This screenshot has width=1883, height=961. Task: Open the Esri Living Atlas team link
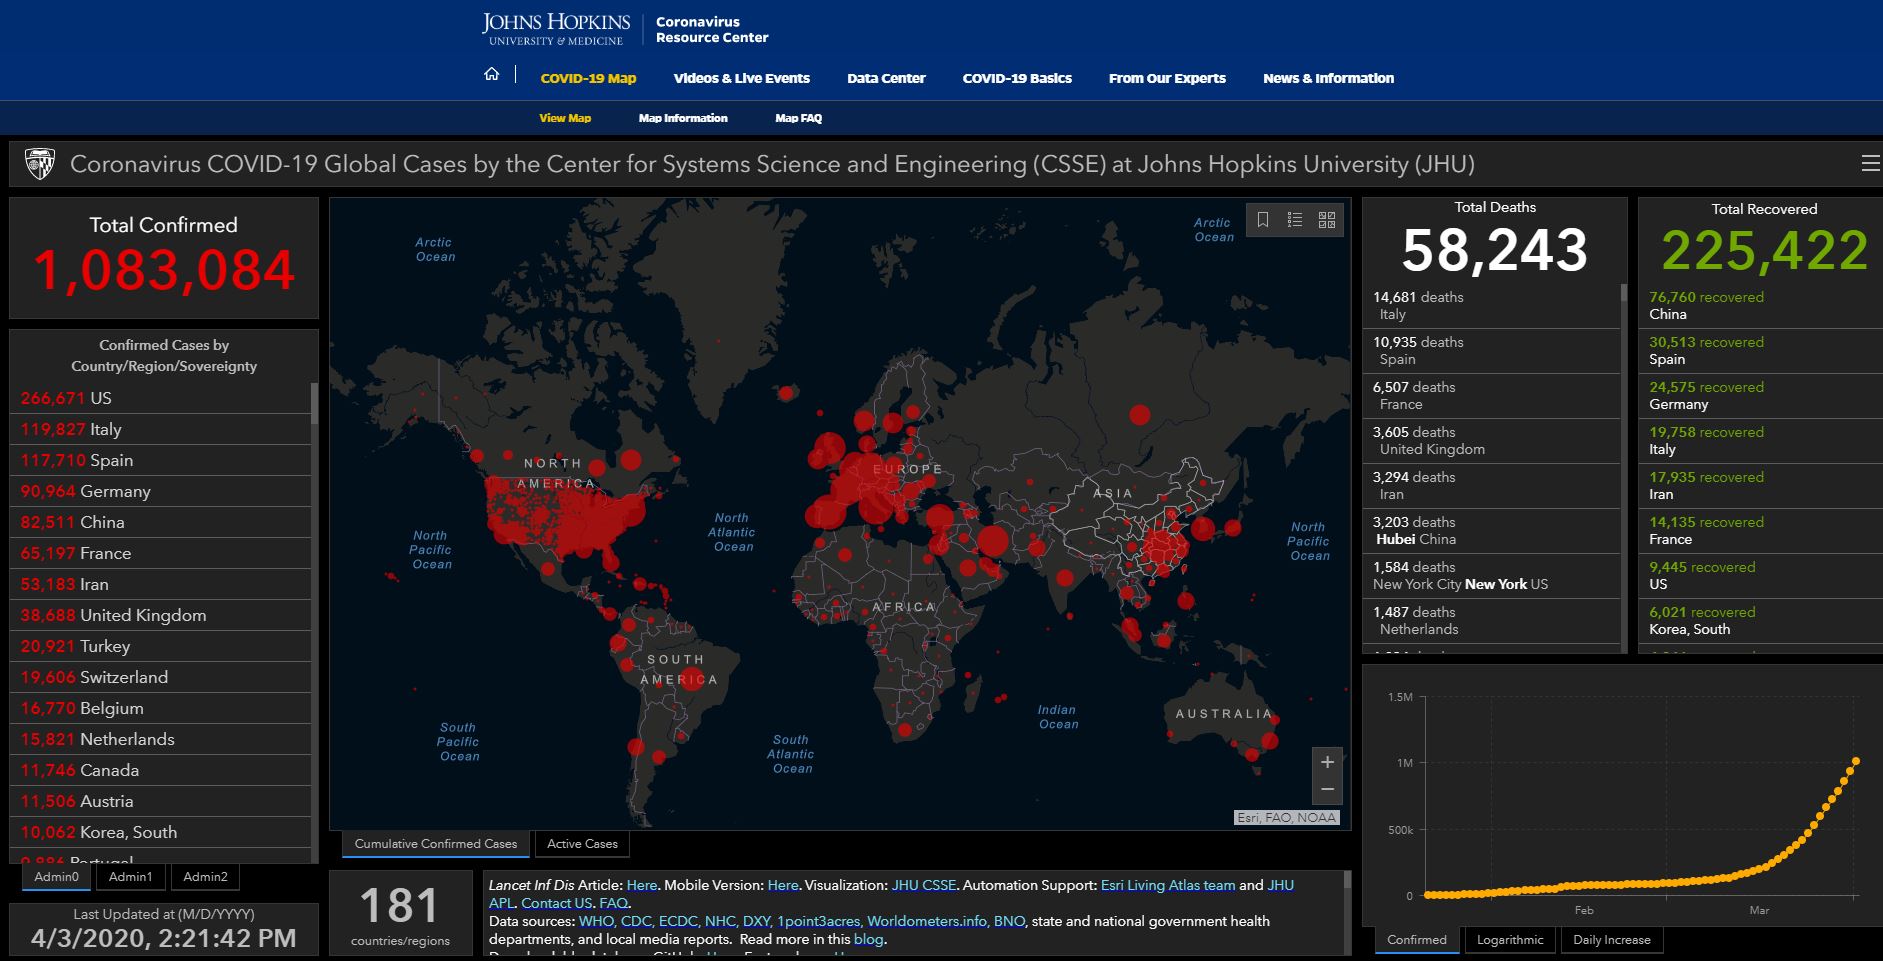[1167, 885]
